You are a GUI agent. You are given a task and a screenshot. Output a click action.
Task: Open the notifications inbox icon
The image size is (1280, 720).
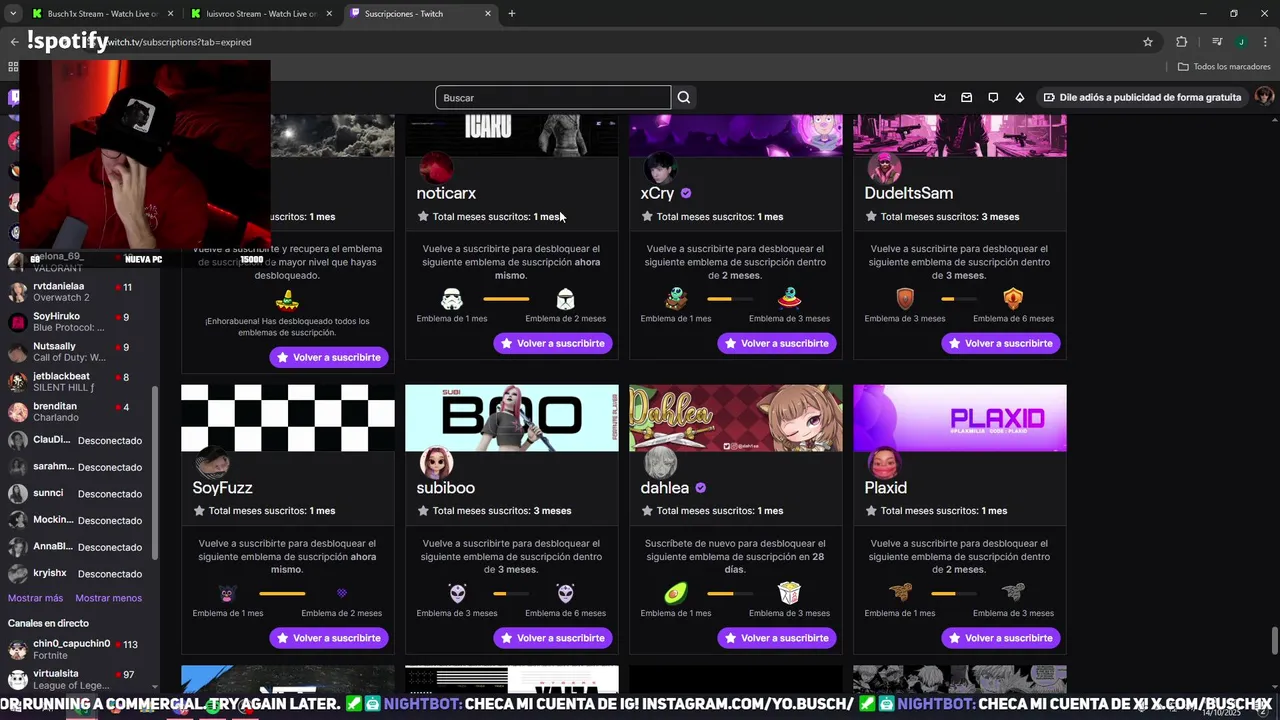[966, 97]
